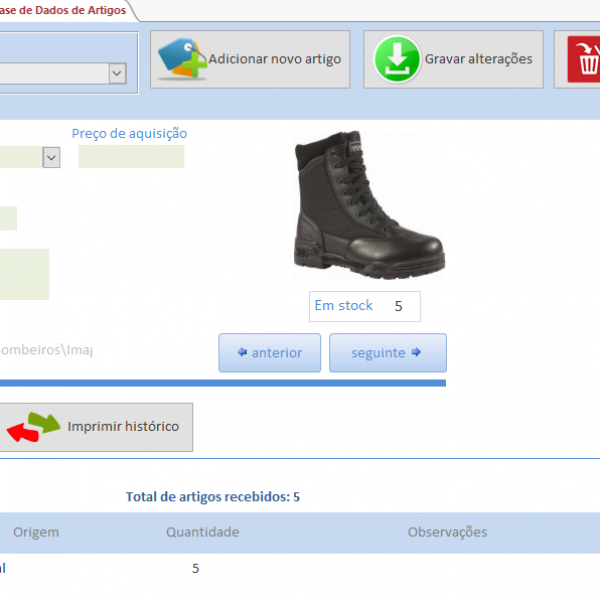Viewport: 600px width, 600px height.
Task: Click the green download arrow save icon
Action: tap(397, 59)
